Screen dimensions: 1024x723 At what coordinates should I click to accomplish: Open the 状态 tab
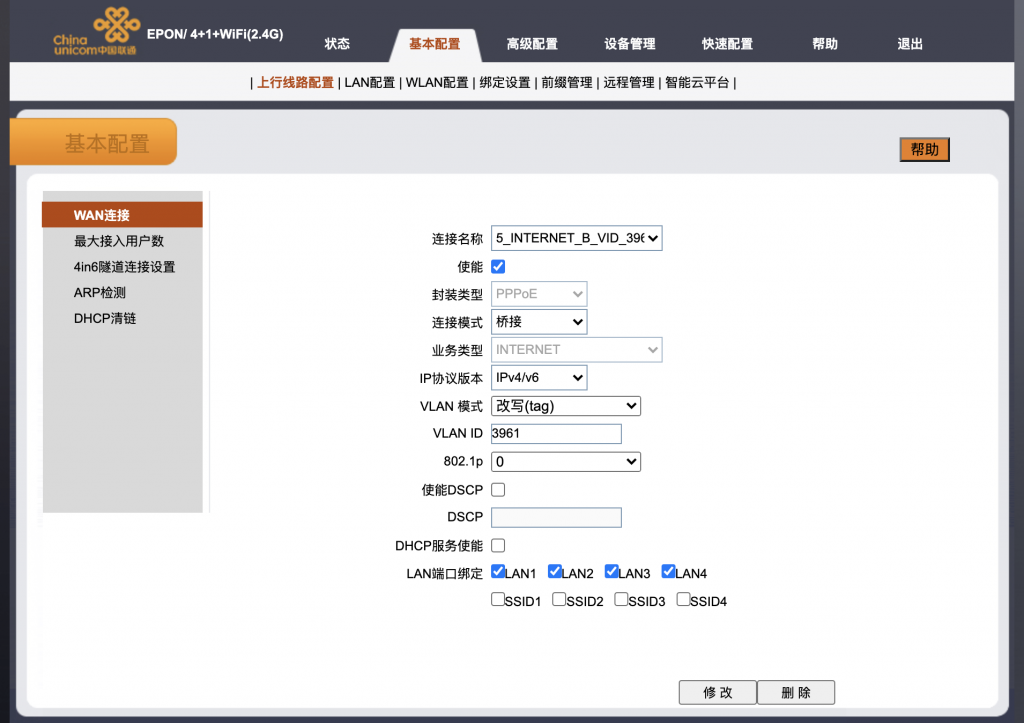(x=337, y=44)
